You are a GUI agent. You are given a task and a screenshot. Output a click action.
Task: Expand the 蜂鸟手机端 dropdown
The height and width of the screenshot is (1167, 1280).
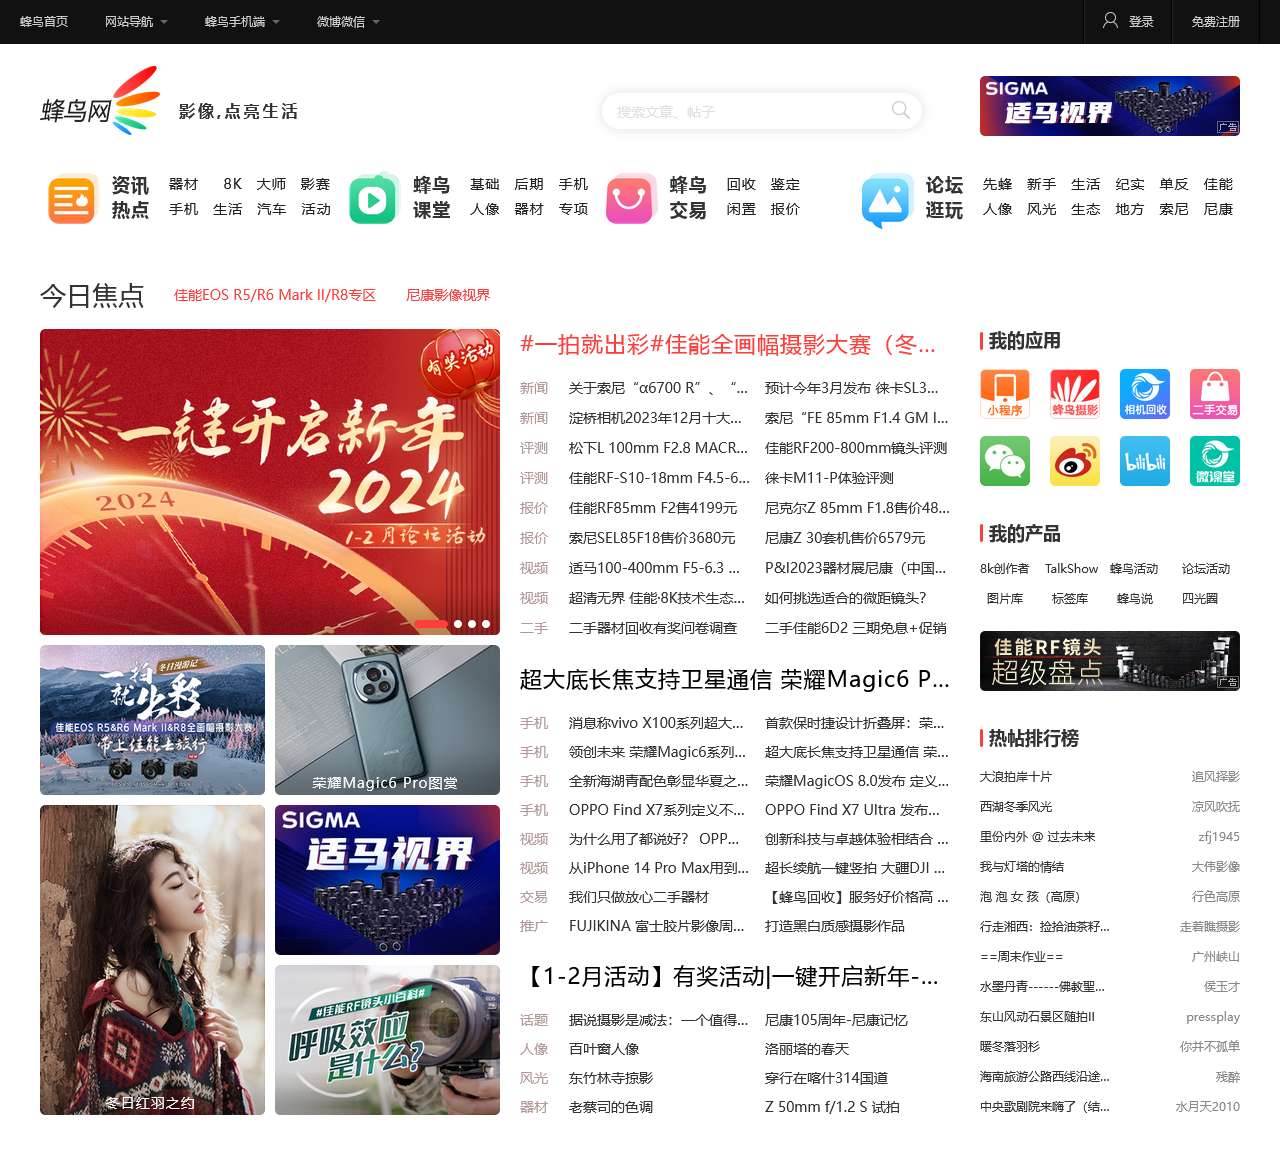(242, 22)
